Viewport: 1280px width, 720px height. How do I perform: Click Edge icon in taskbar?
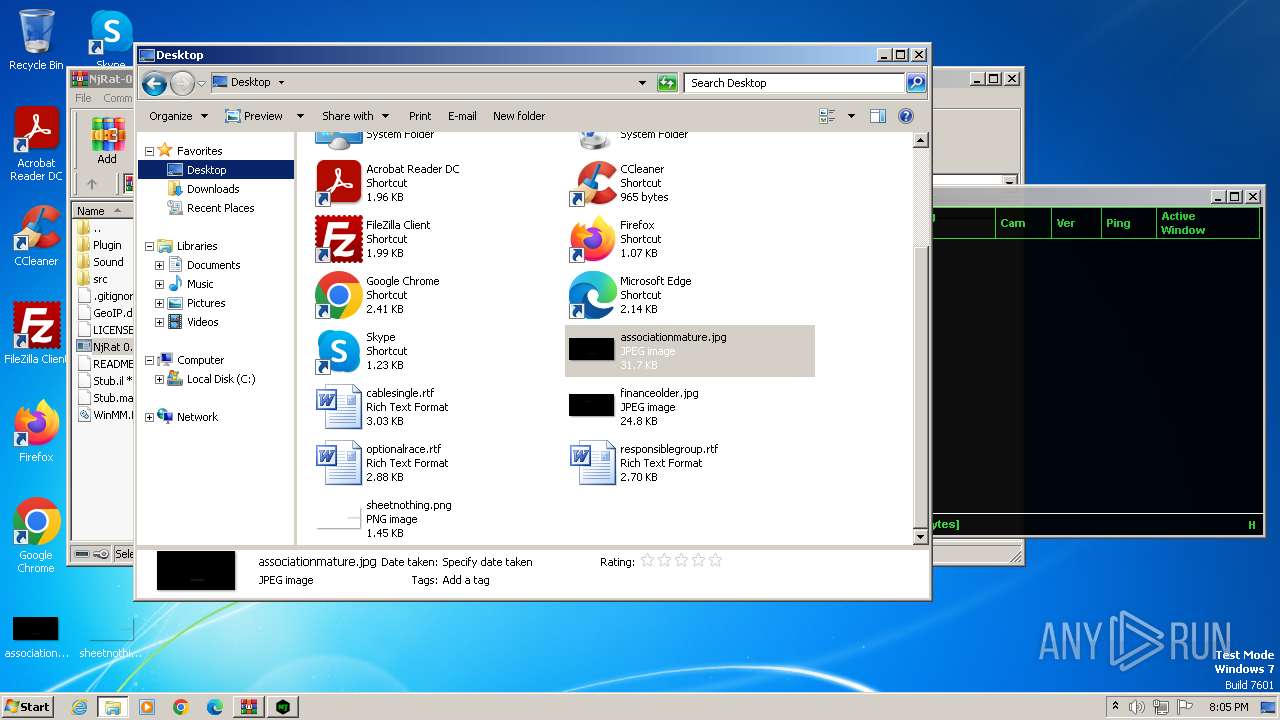pyautogui.click(x=214, y=707)
